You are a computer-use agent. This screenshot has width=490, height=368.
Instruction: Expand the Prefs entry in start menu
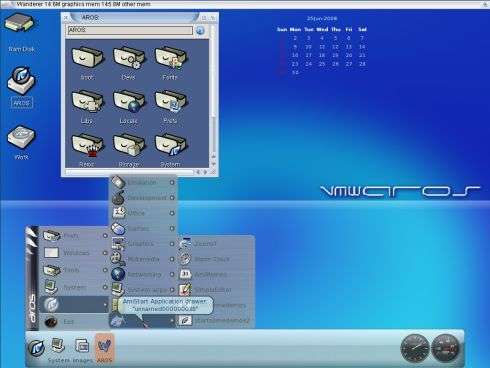pos(75,236)
